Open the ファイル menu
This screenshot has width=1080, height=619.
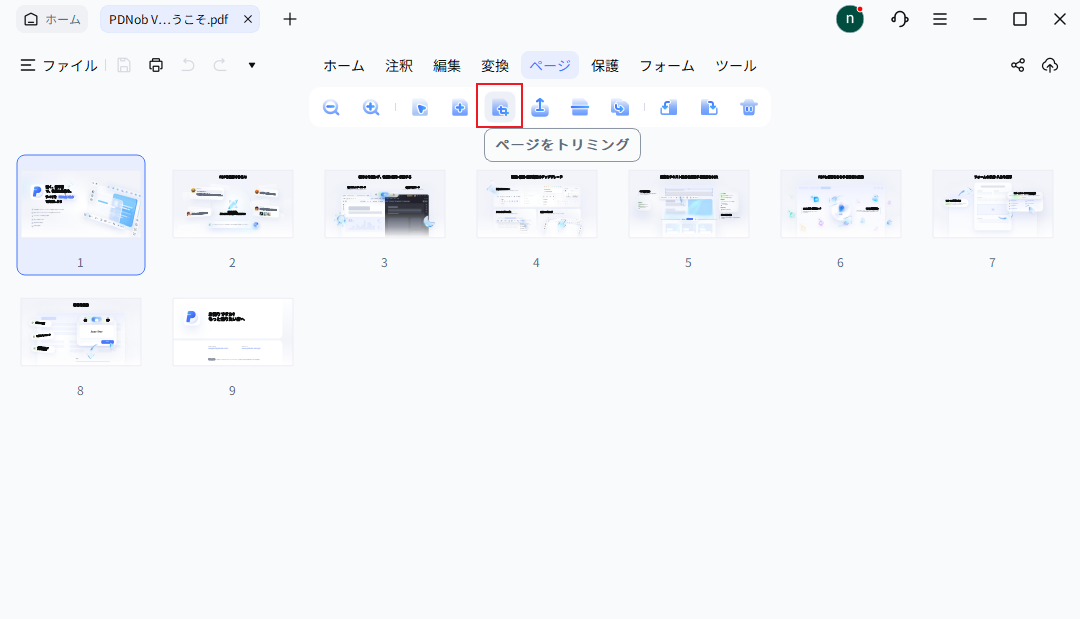(x=68, y=64)
